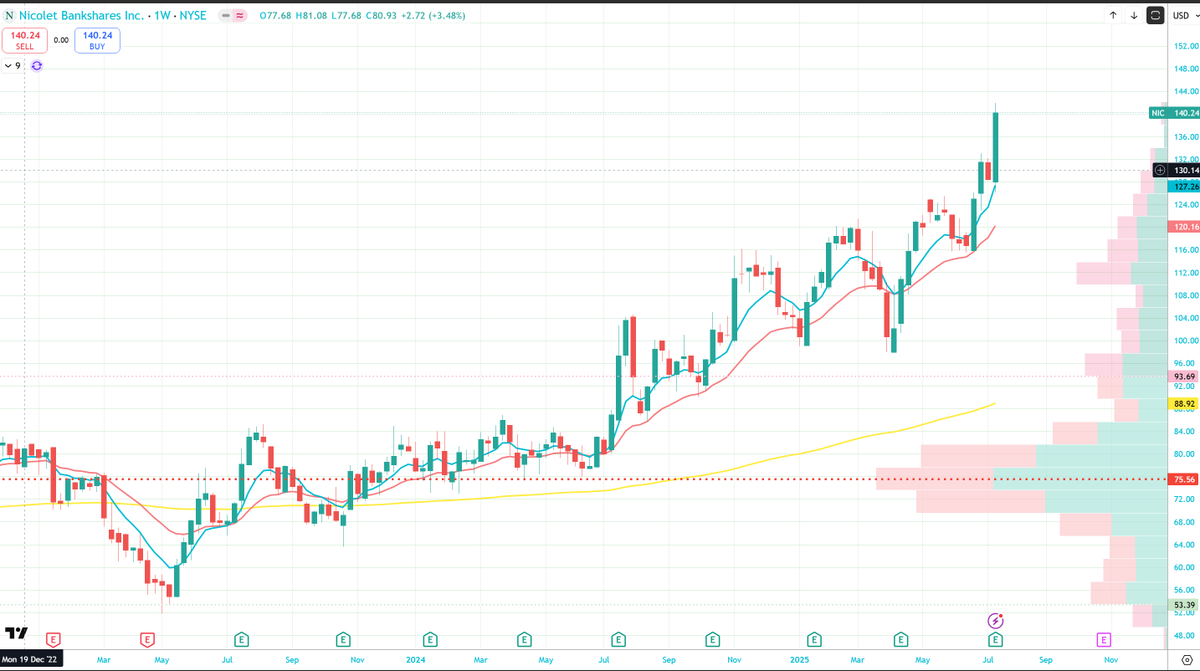Click the 140.24 SELL button
Viewport: 1200px width, 671px height.
click(24, 40)
